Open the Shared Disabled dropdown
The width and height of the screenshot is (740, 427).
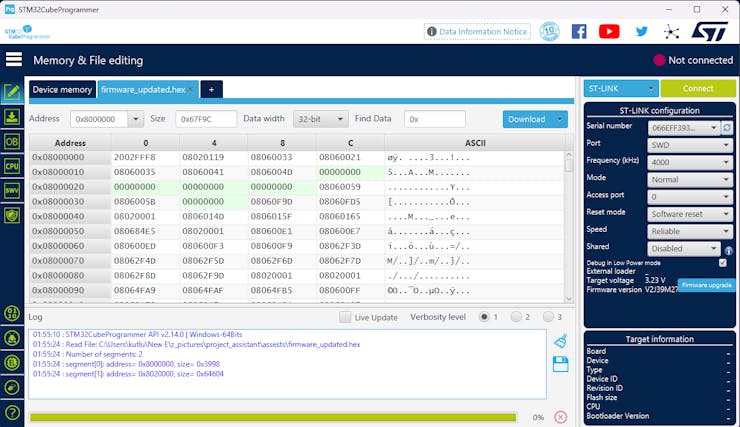pyautogui.click(x=684, y=248)
